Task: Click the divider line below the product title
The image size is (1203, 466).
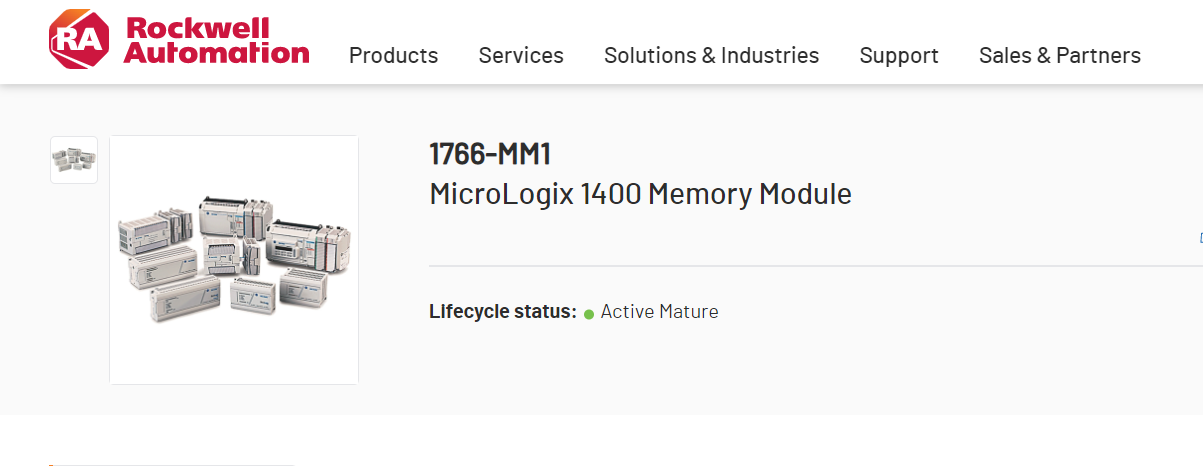Action: coord(800,267)
